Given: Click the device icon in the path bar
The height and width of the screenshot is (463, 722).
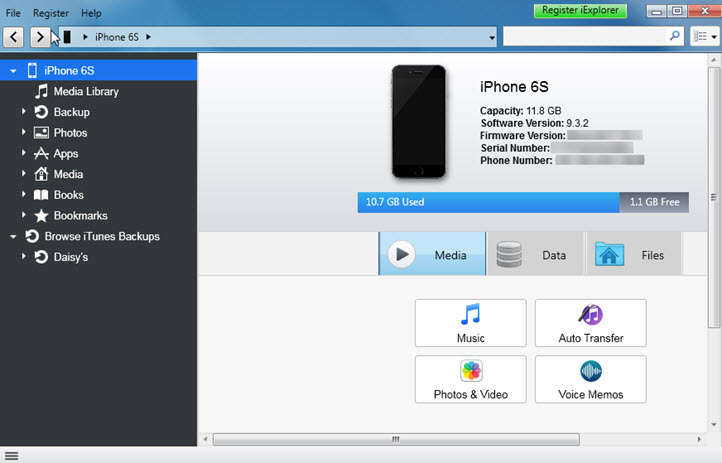Looking at the screenshot, I should [67, 37].
